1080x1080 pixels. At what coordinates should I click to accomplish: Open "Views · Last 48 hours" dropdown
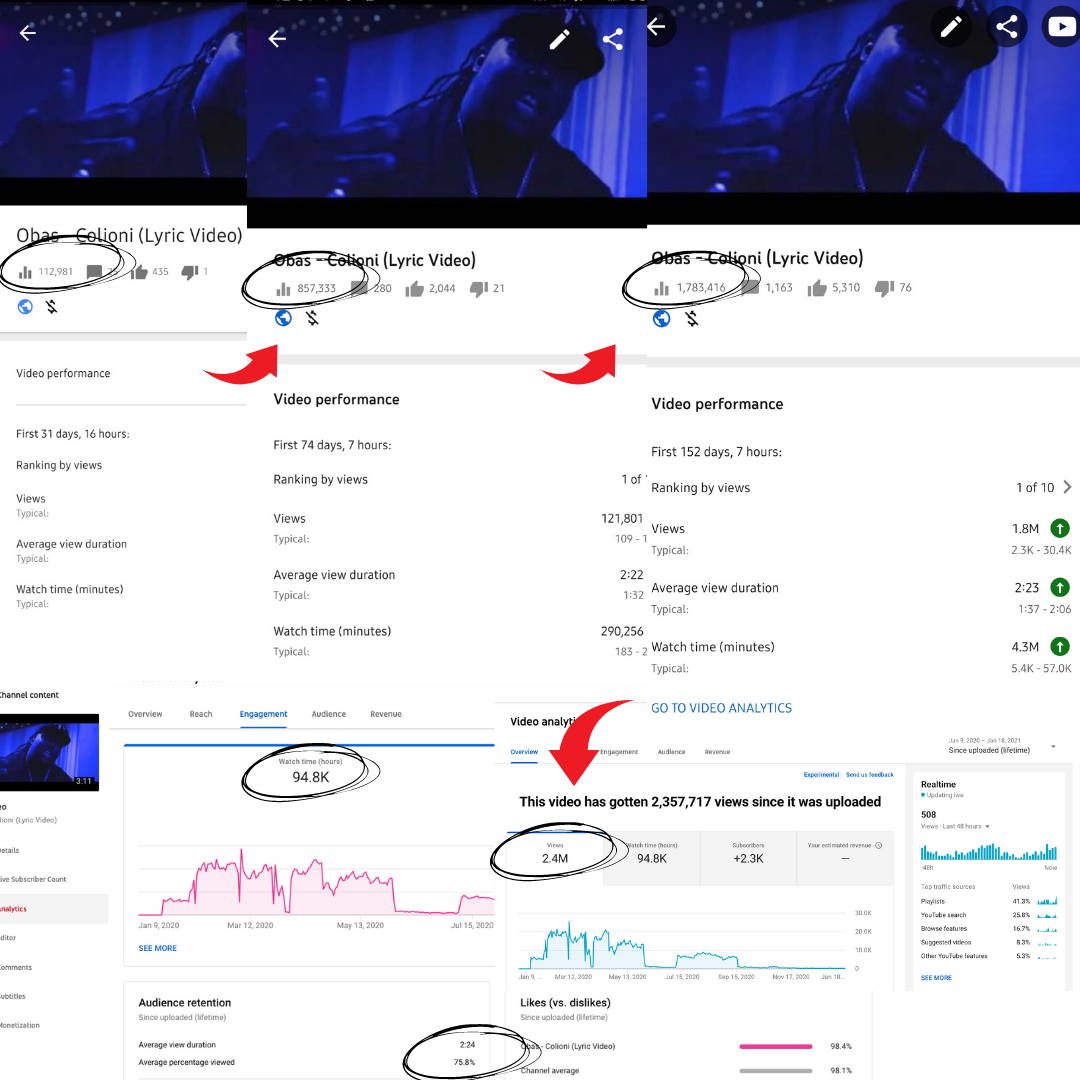pos(955,826)
